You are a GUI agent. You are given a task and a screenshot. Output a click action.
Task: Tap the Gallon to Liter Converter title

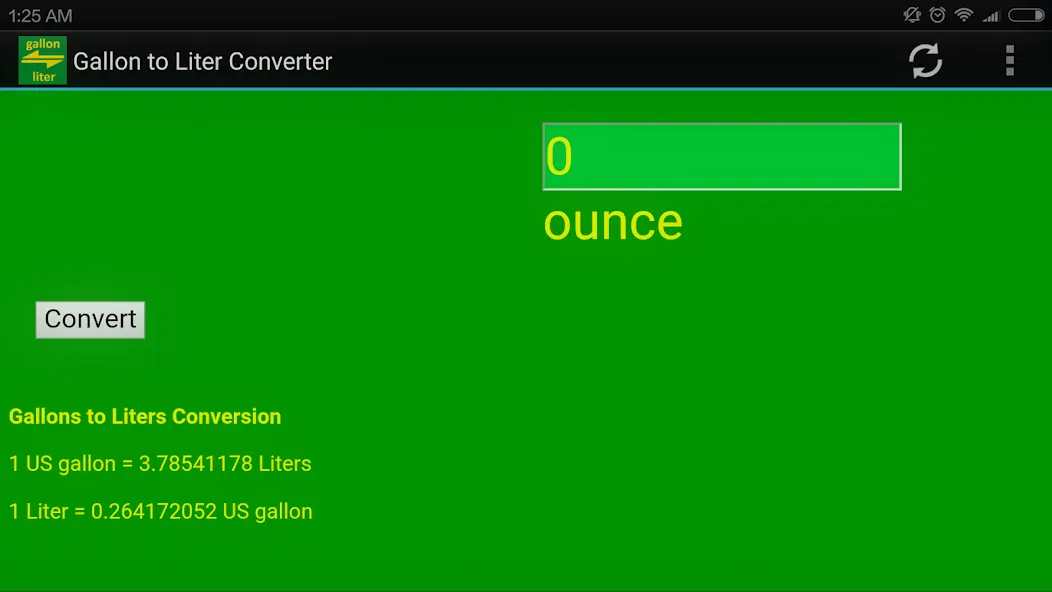click(x=203, y=62)
